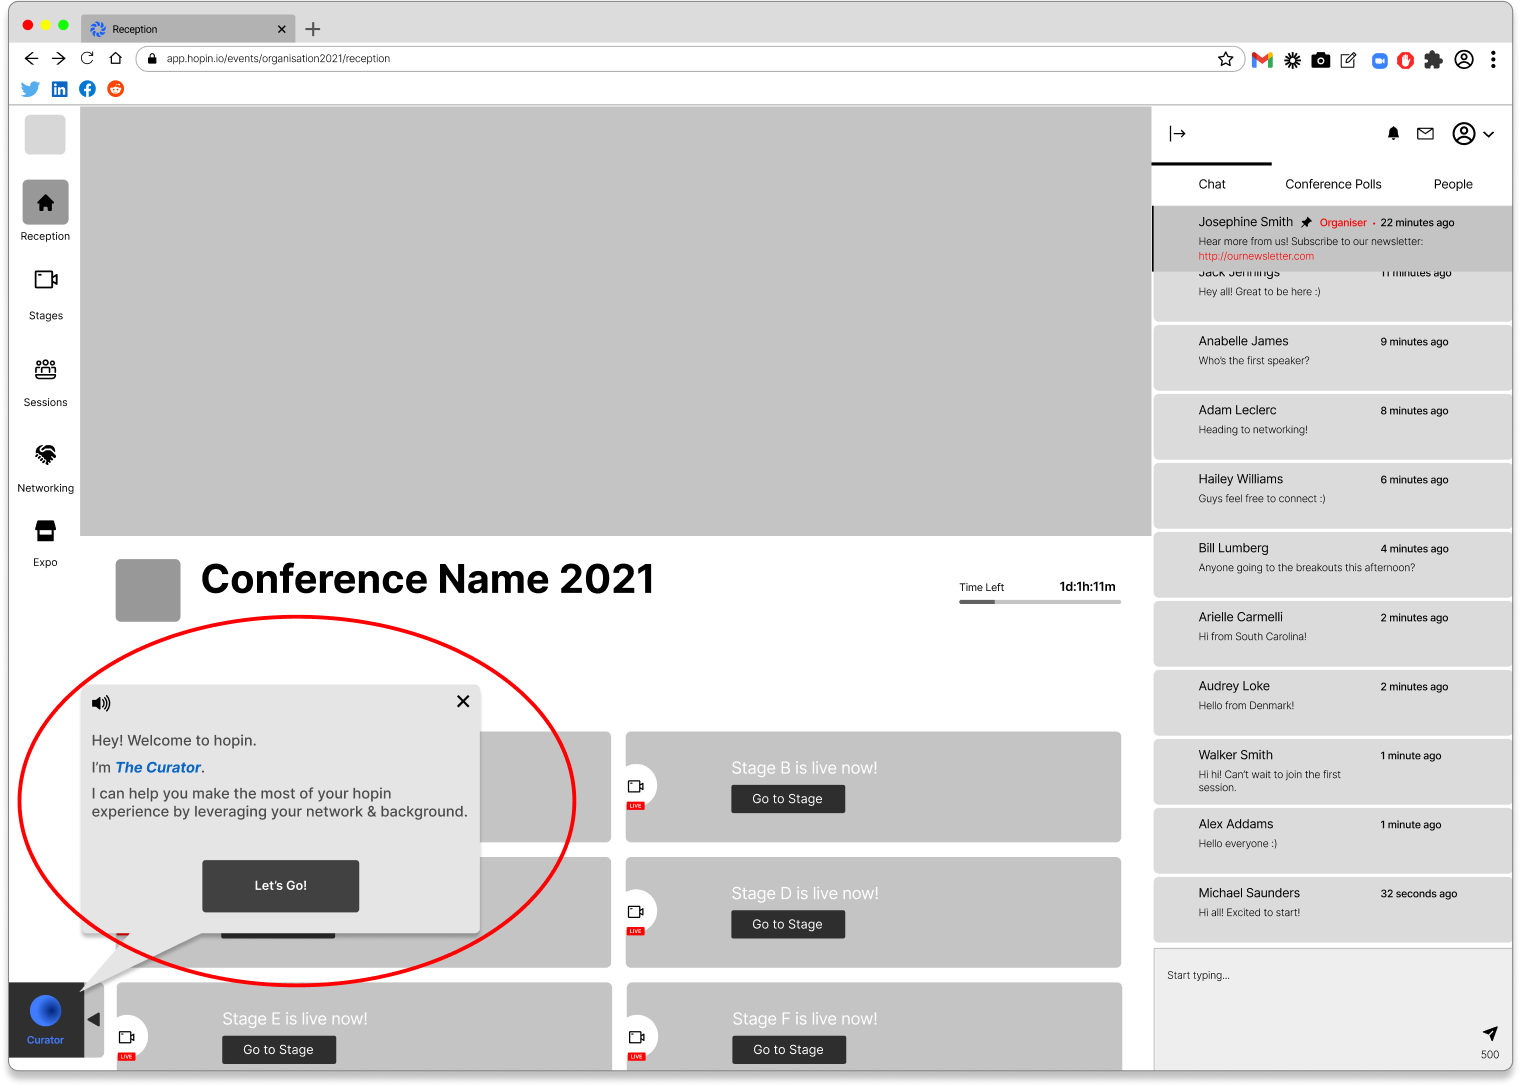Select the Reception browser tab
The image size is (1521, 1087).
point(187,29)
